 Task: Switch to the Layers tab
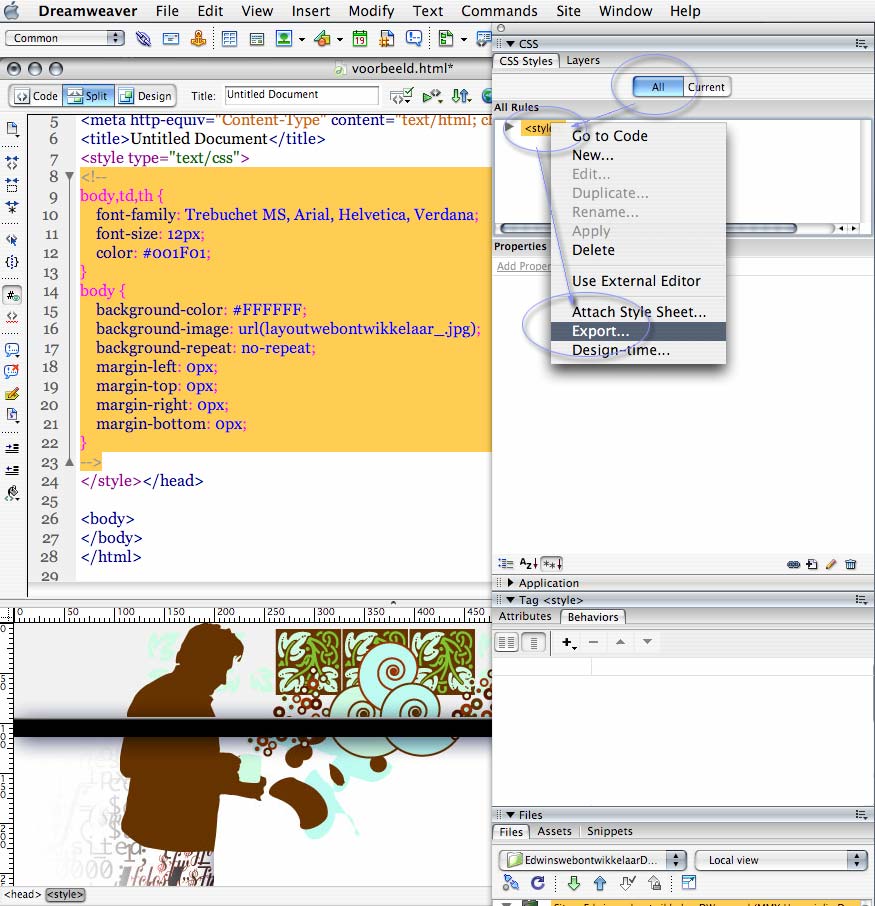pos(583,60)
